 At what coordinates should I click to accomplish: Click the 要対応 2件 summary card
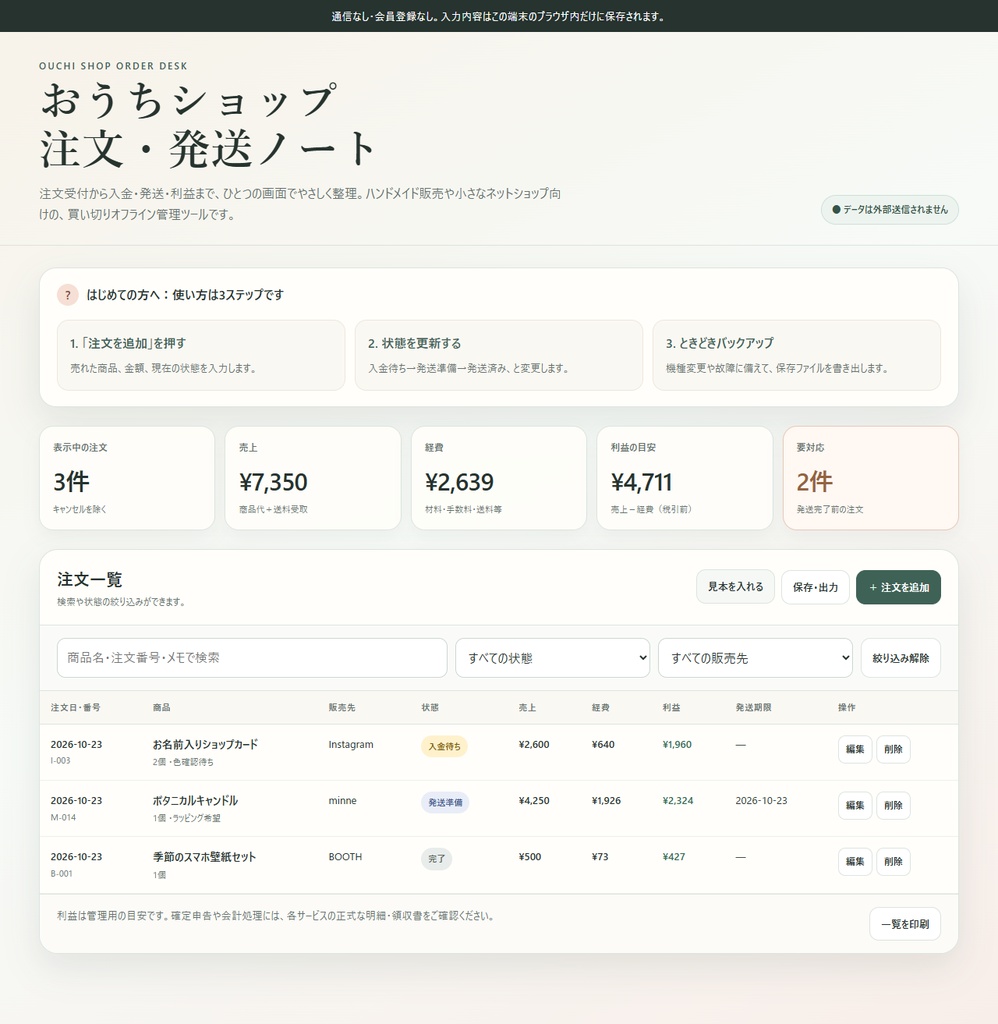pos(871,478)
